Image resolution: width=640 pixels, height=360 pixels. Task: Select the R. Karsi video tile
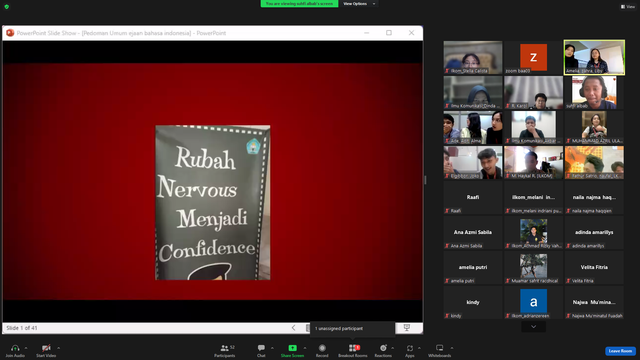pos(533,92)
